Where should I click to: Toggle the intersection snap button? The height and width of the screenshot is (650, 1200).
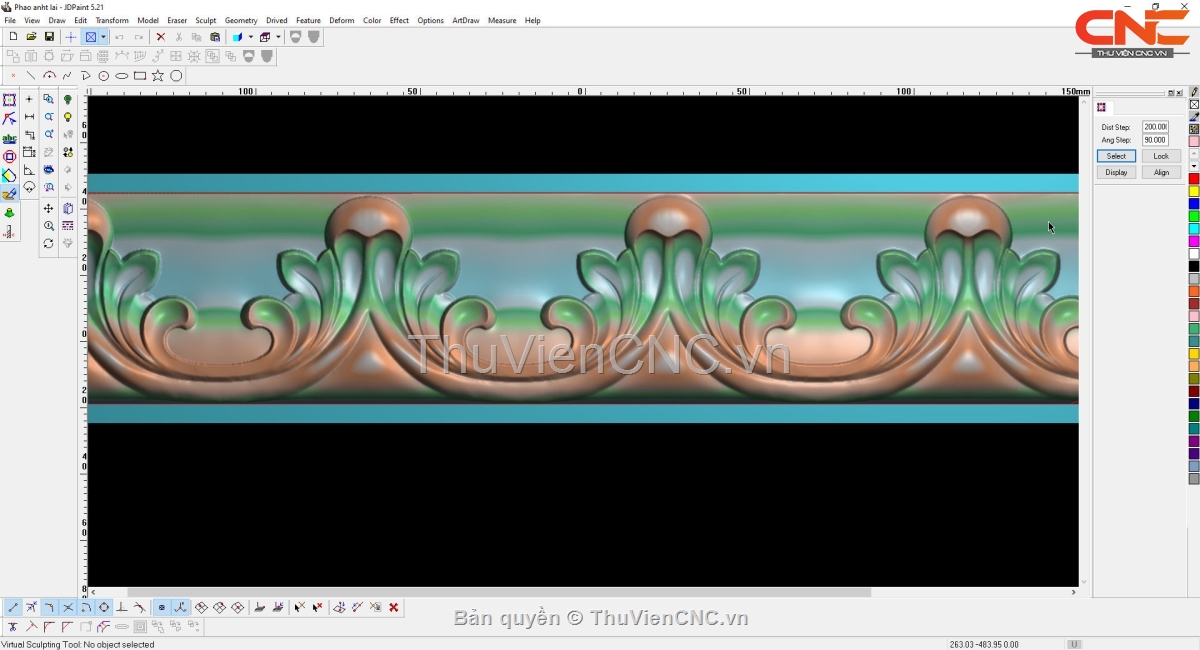click(x=68, y=607)
